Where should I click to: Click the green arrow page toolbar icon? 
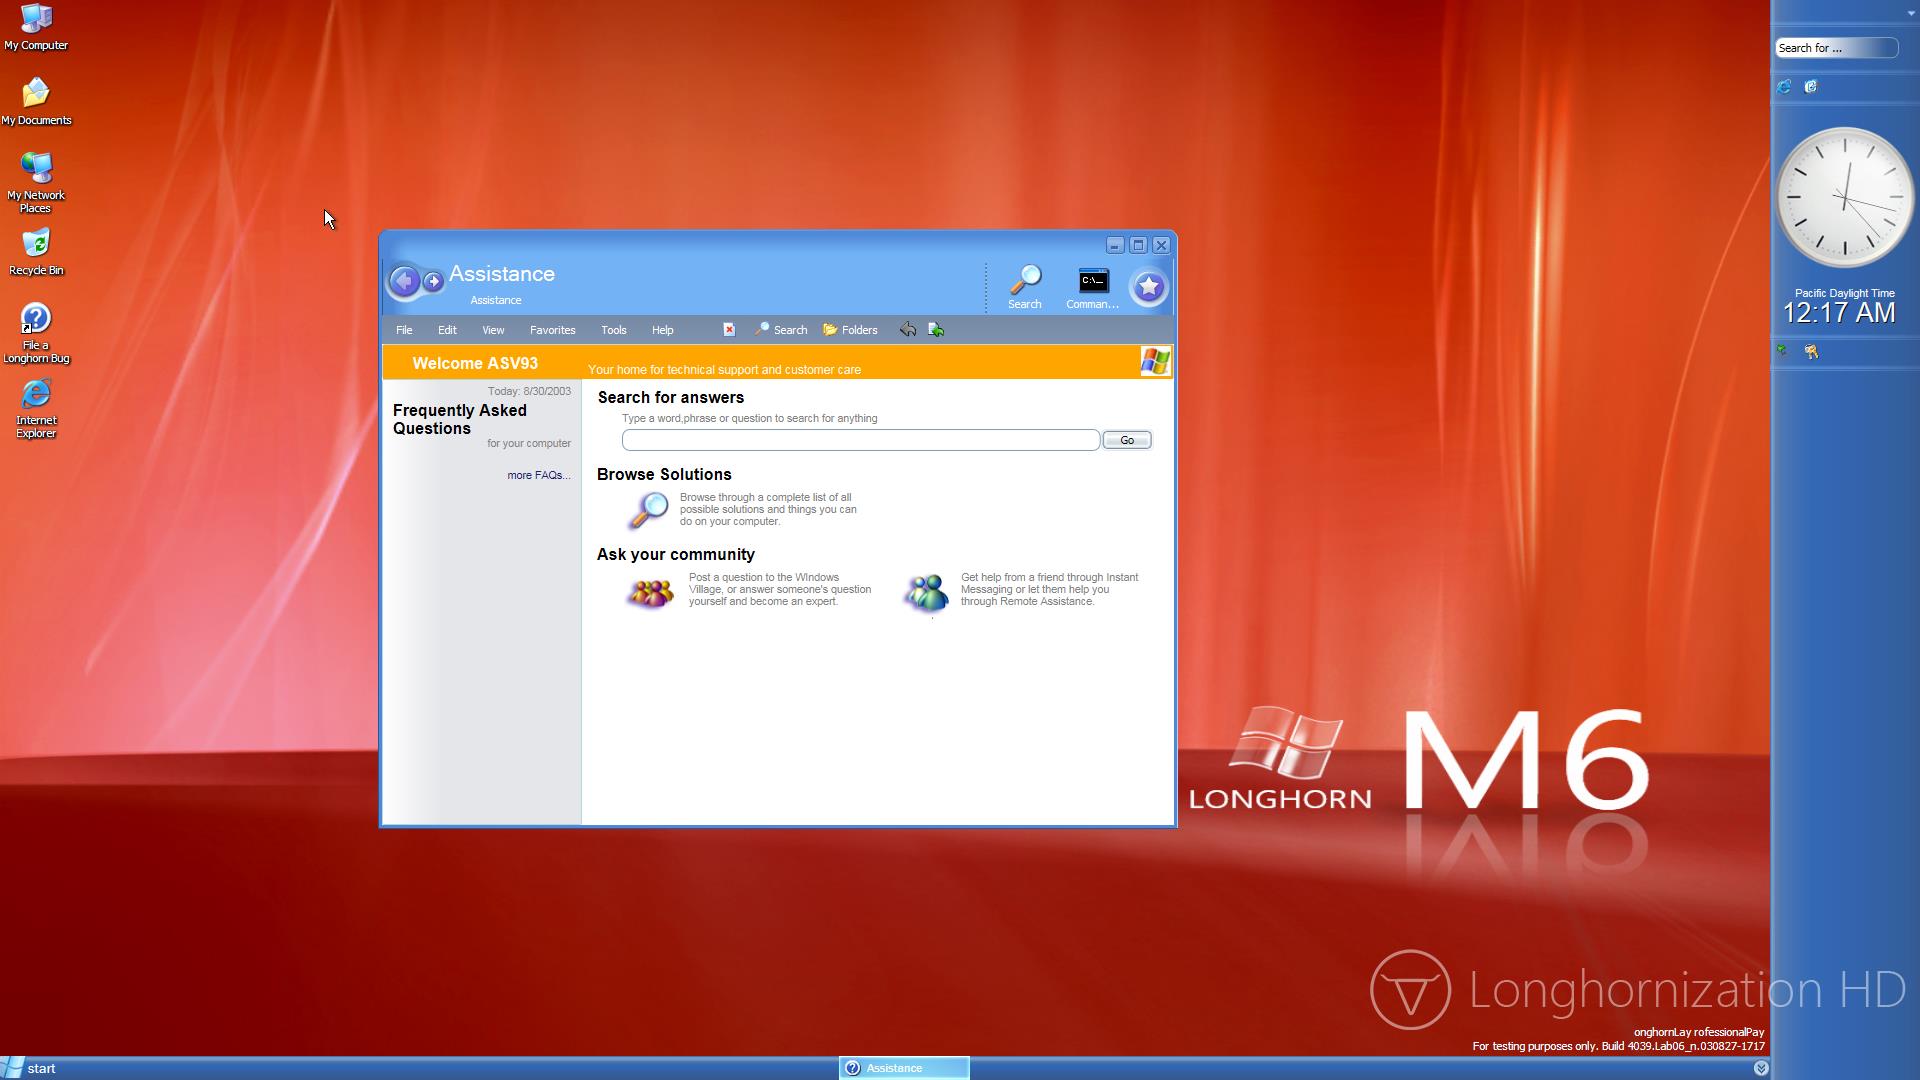pos(936,330)
